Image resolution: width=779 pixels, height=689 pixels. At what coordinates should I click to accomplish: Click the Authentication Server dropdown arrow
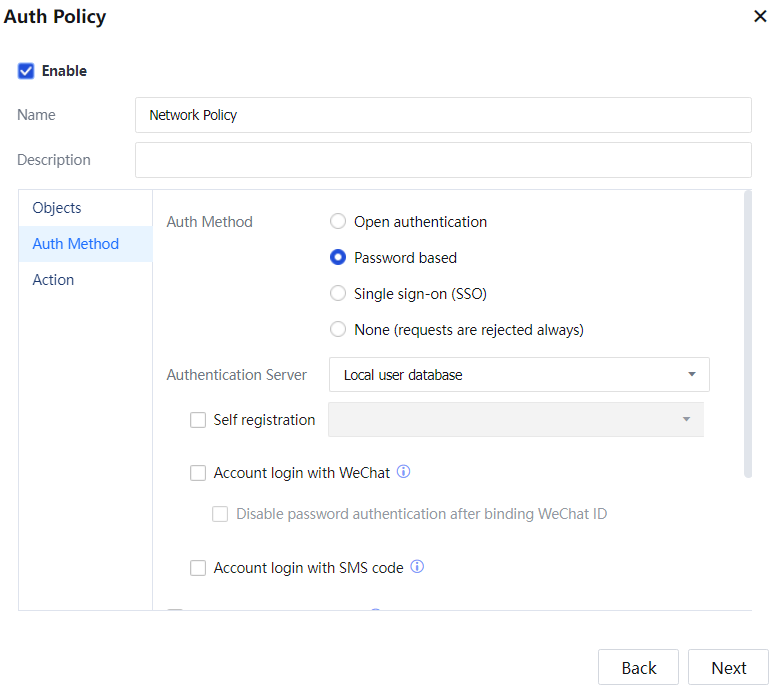(691, 375)
